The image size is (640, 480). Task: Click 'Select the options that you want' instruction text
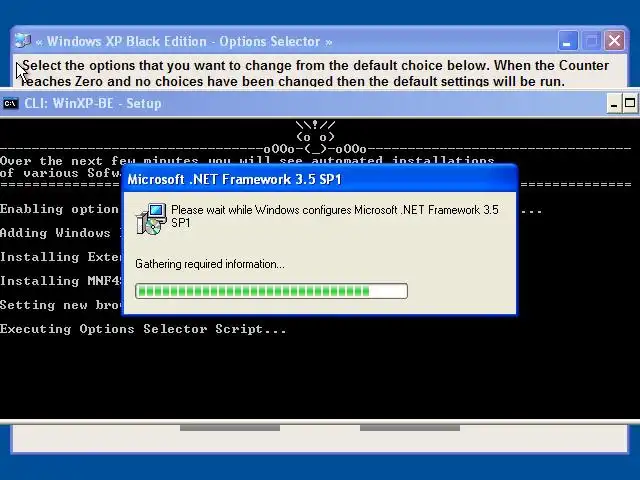[x=315, y=73]
